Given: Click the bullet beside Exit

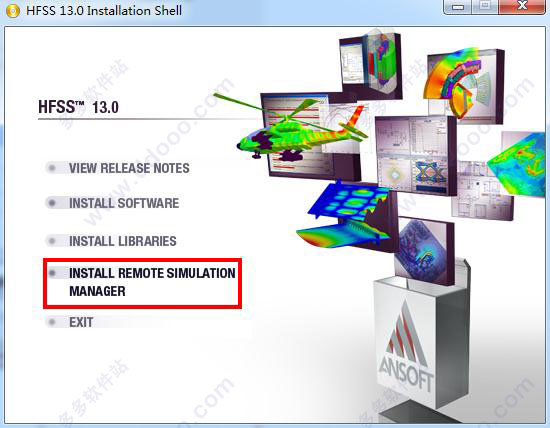Looking at the screenshot, I should (x=52, y=322).
